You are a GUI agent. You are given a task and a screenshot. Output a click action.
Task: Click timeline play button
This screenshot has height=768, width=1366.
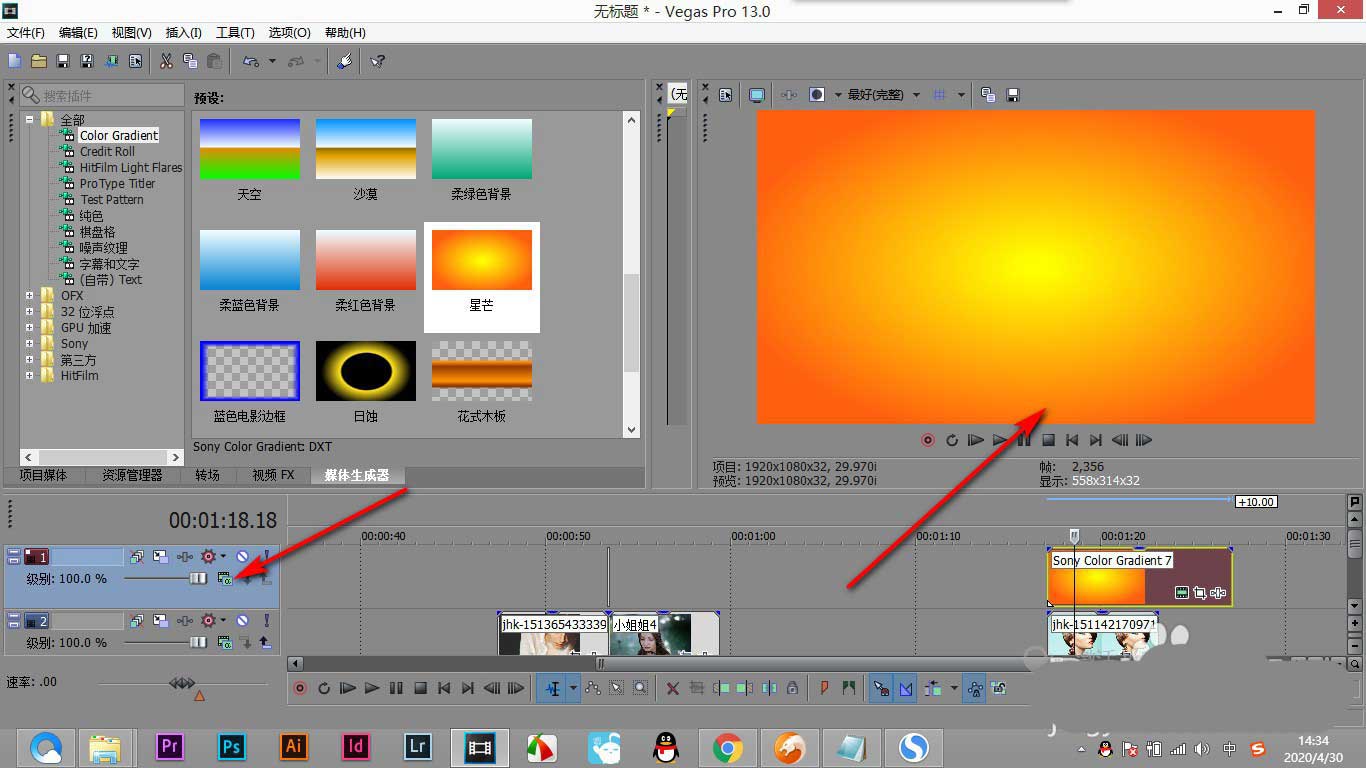[372, 688]
